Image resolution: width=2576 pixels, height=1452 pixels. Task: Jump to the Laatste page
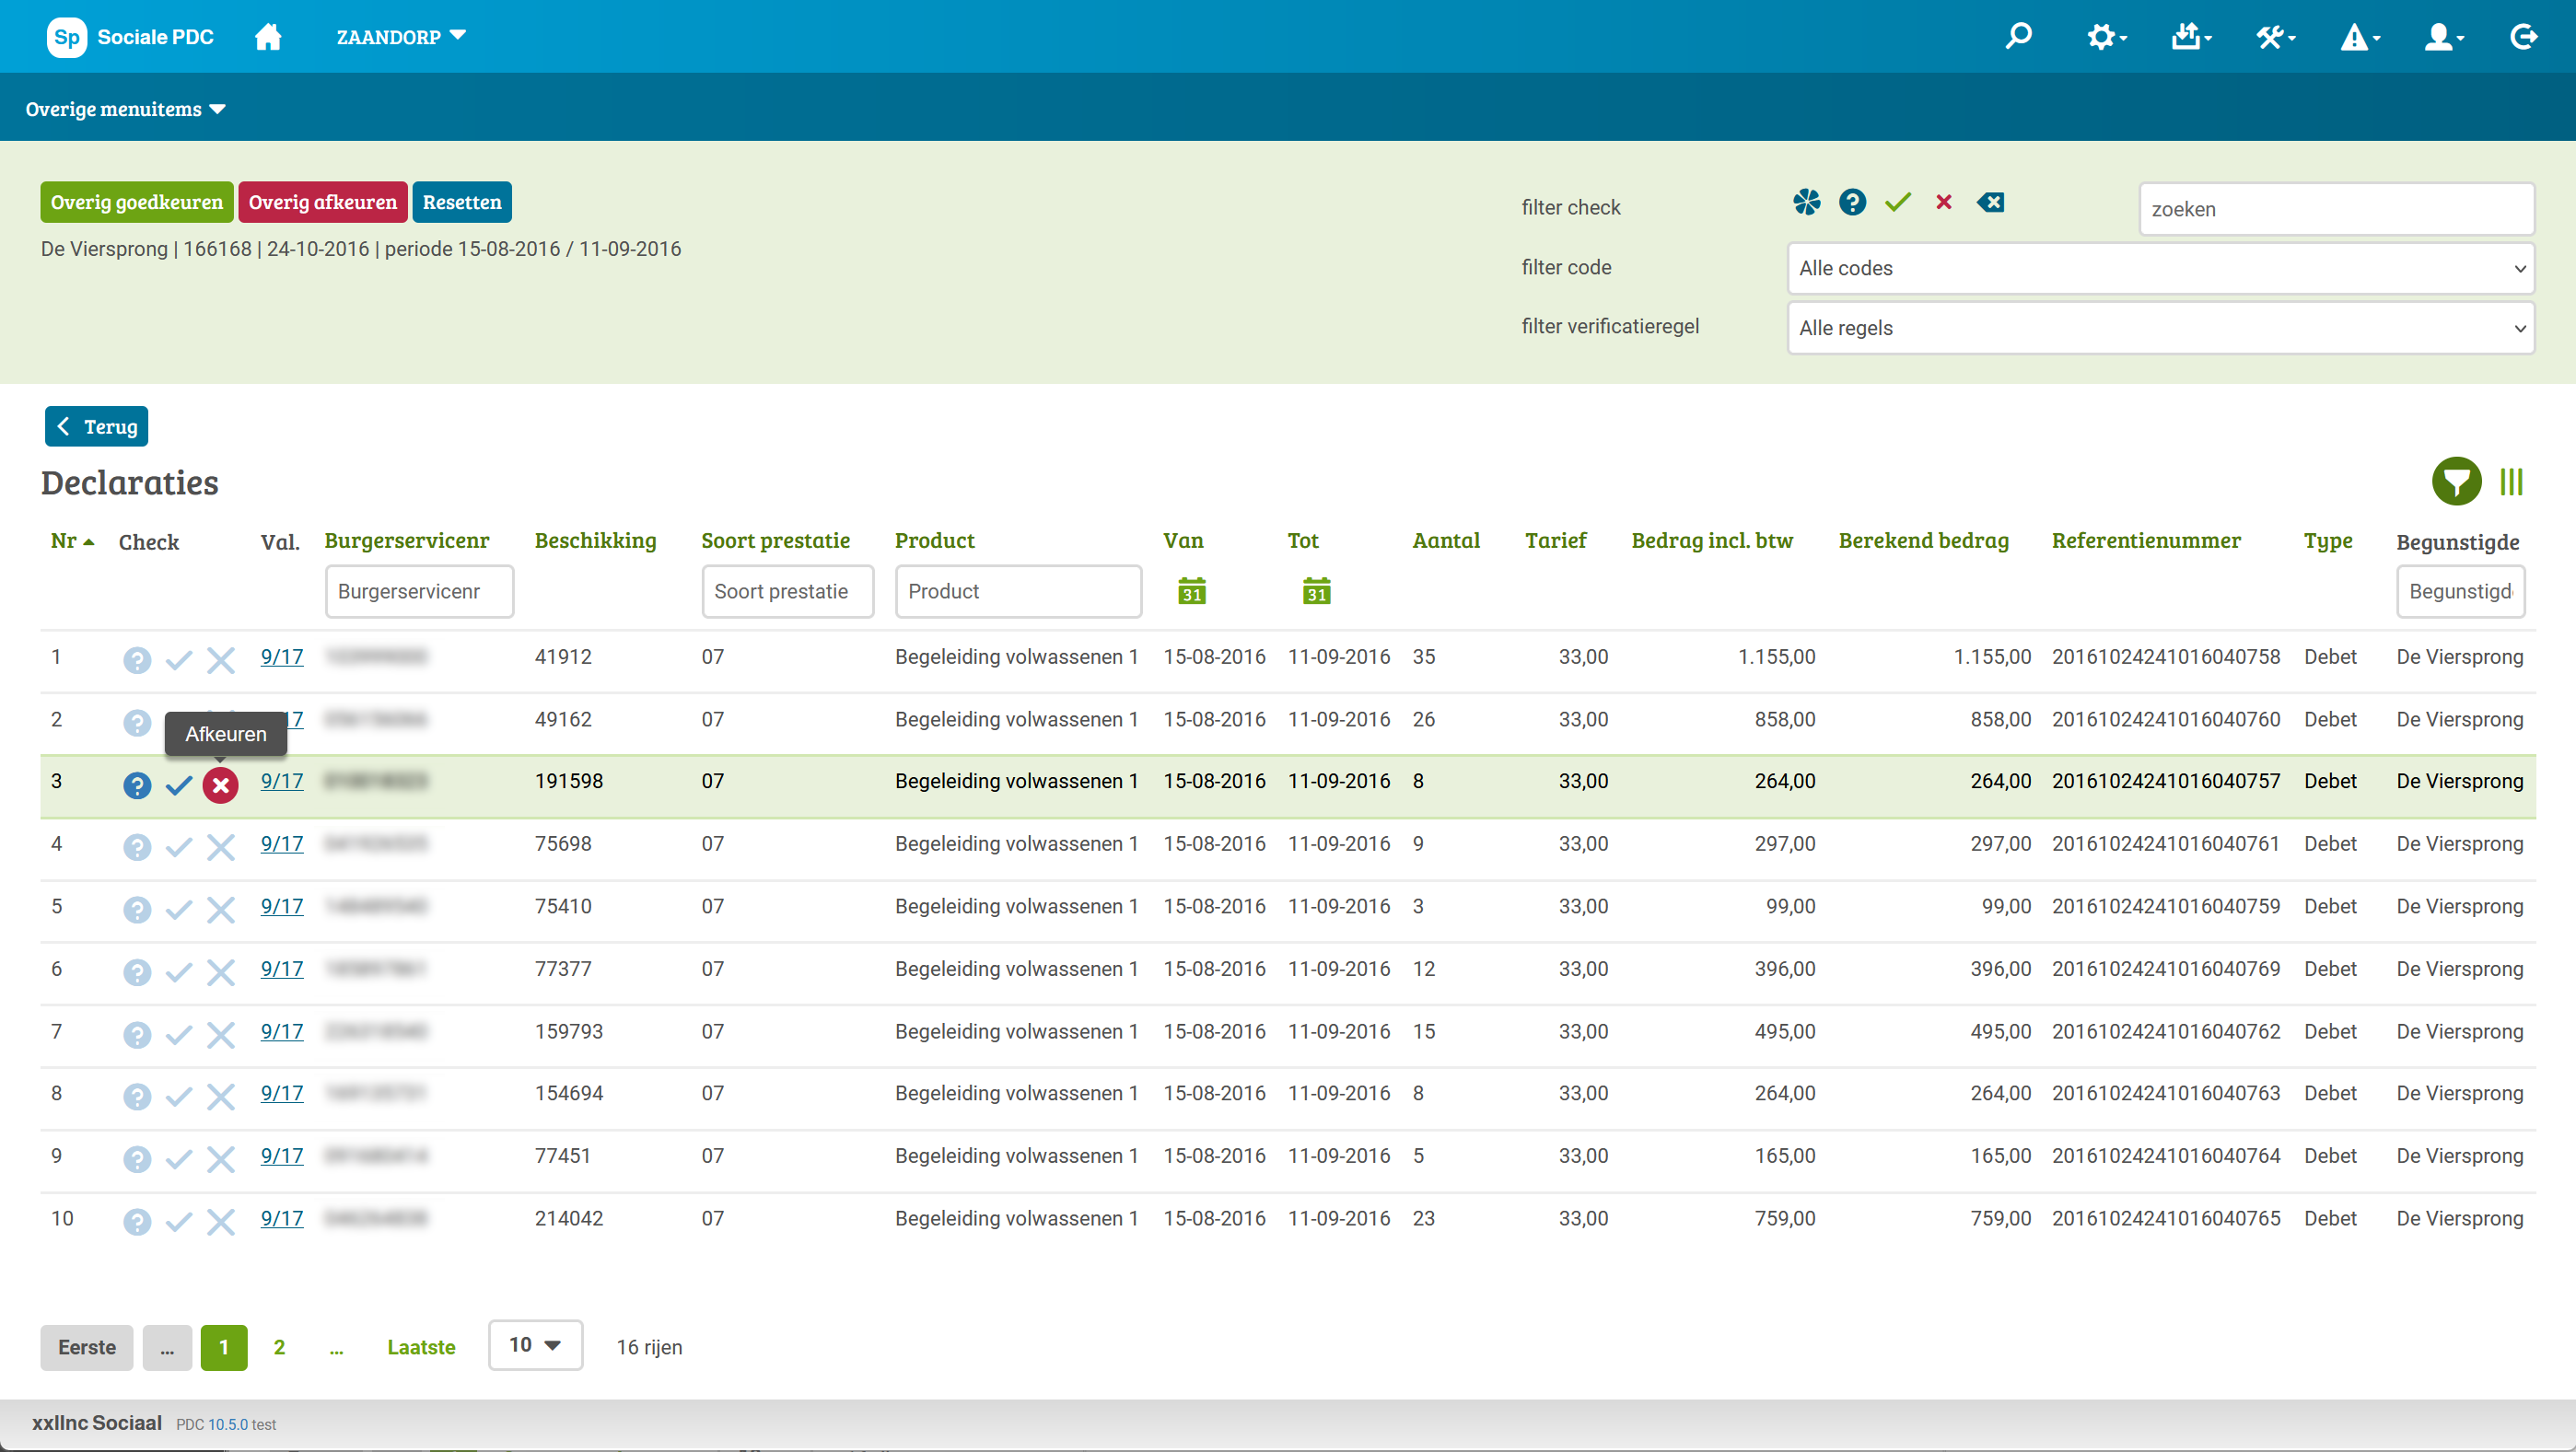pyautogui.click(x=421, y=1347)
